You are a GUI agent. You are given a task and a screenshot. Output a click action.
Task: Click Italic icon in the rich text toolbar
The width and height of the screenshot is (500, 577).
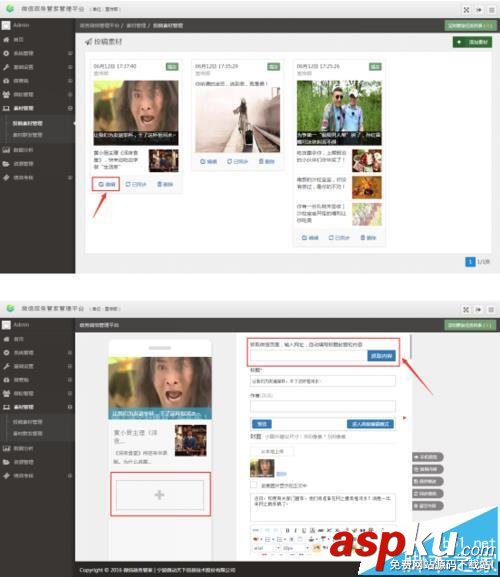point(295,530)
